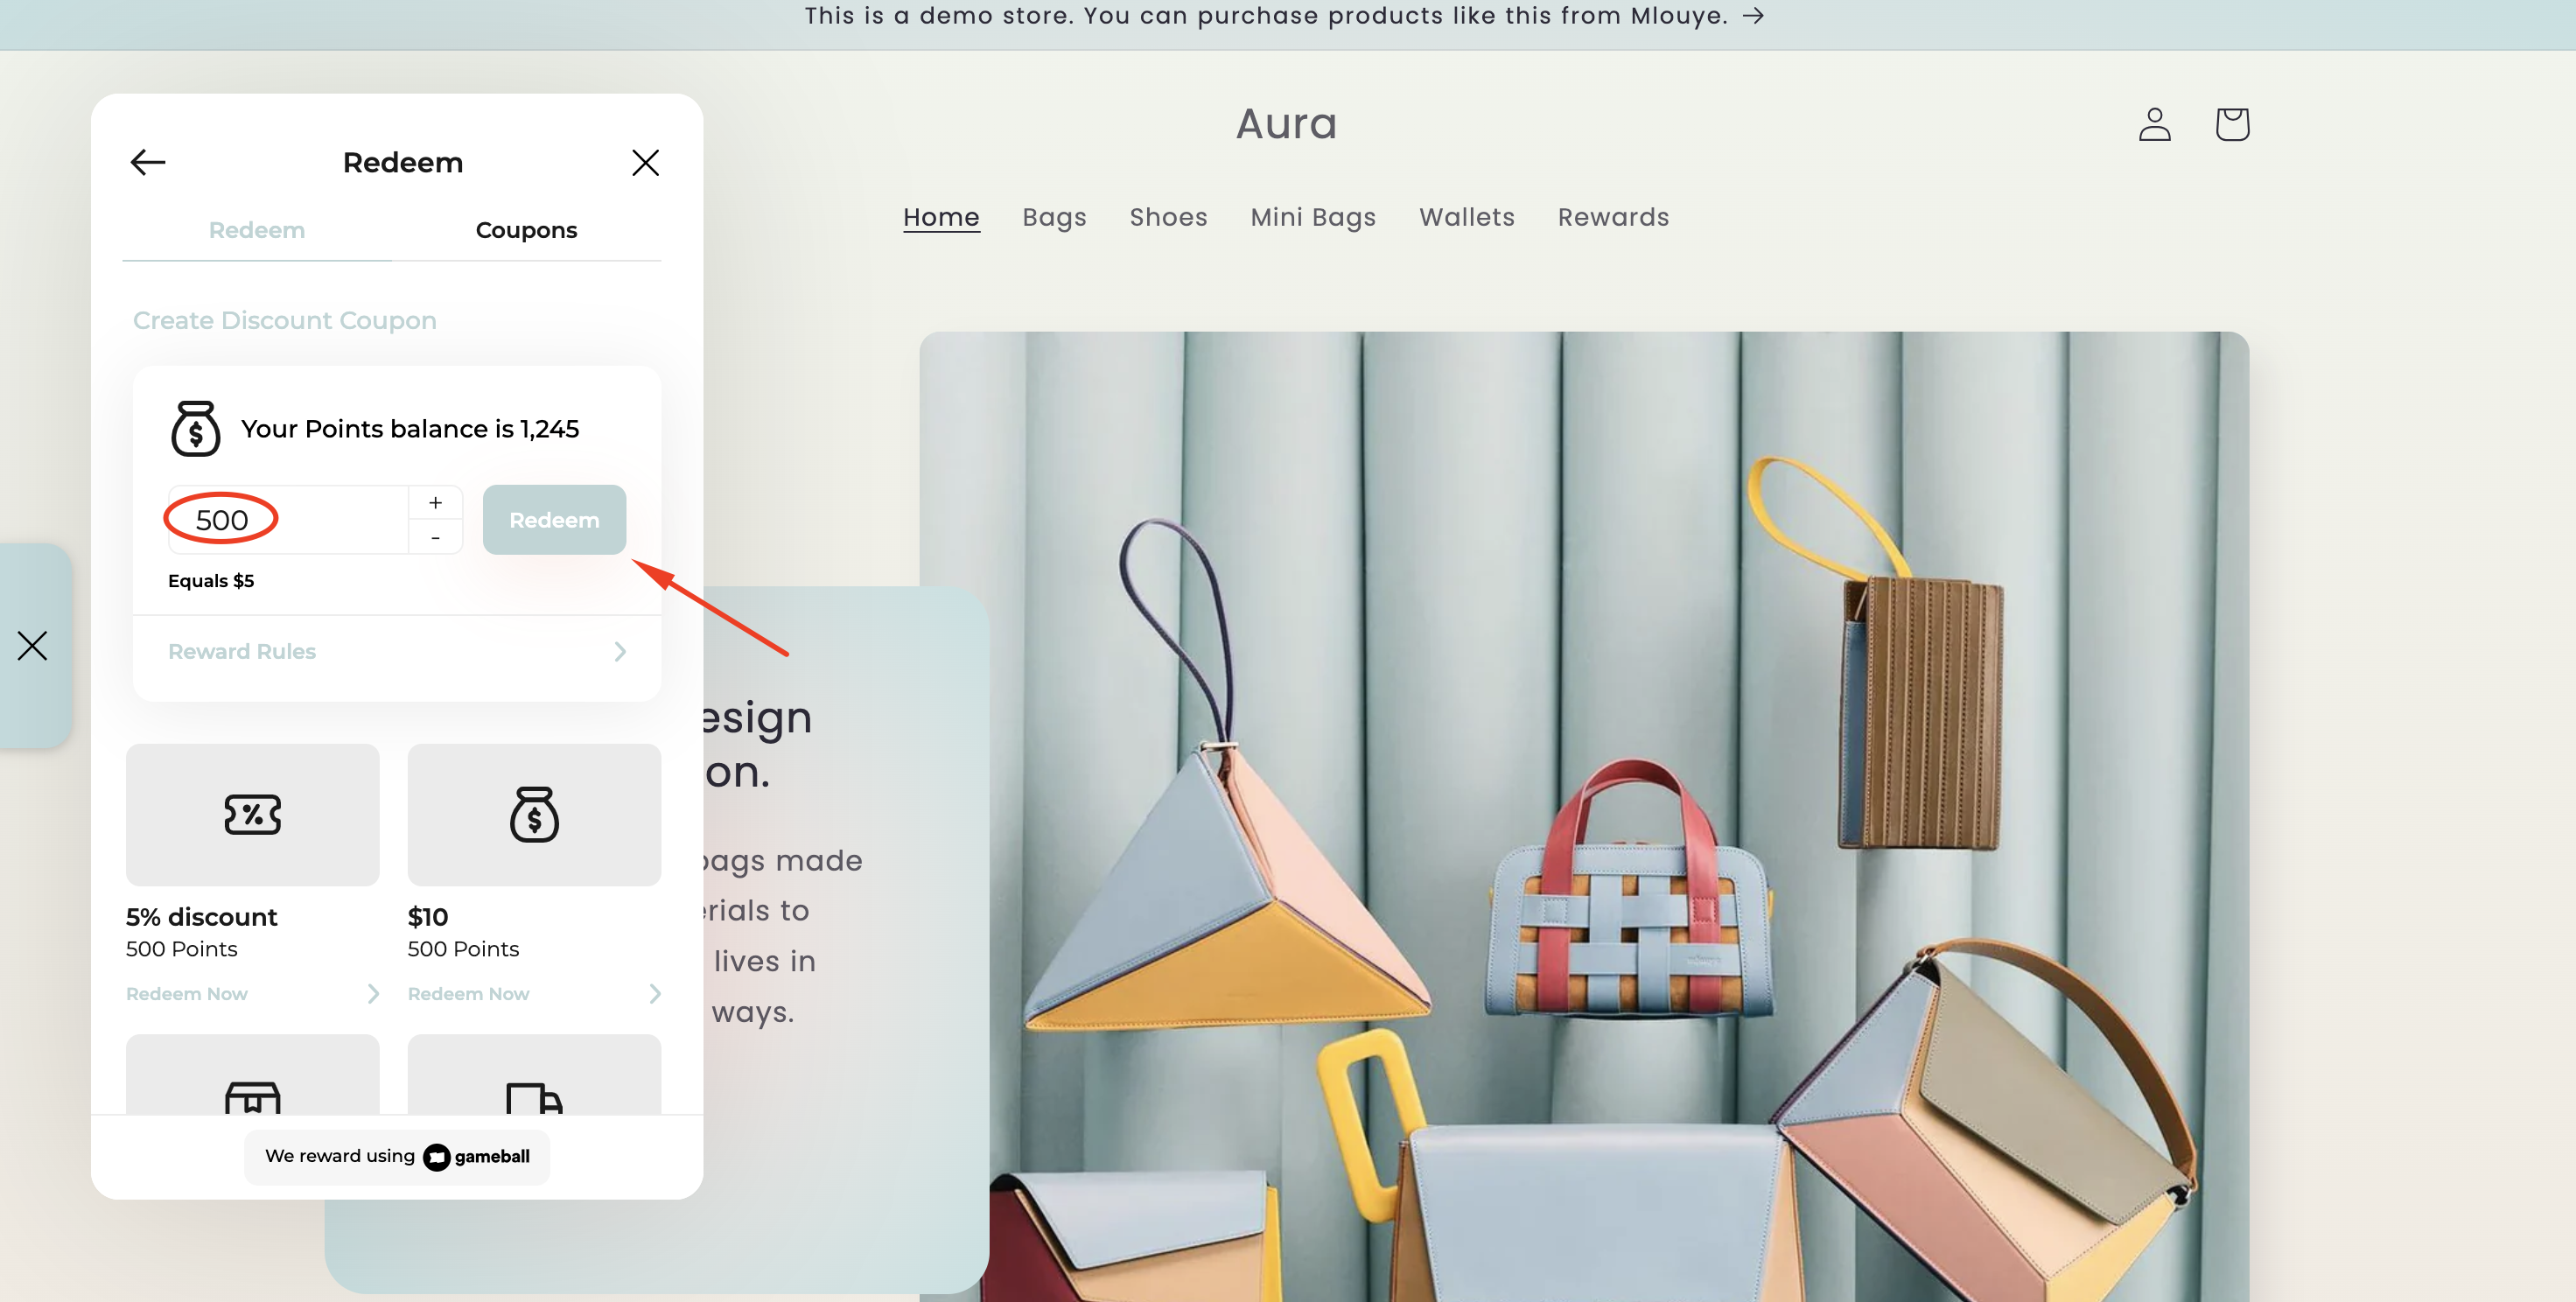2576x1302 pixels.
Task: Click the back arrow in the Redeem panel
Action: pyautogui.click(x=147, y=161)
